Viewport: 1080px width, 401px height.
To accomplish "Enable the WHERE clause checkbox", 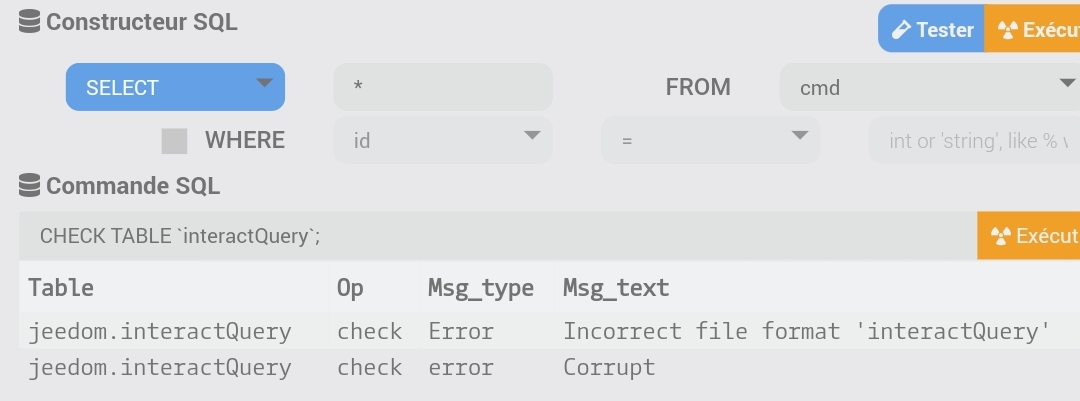I will [x=174, y=141].
